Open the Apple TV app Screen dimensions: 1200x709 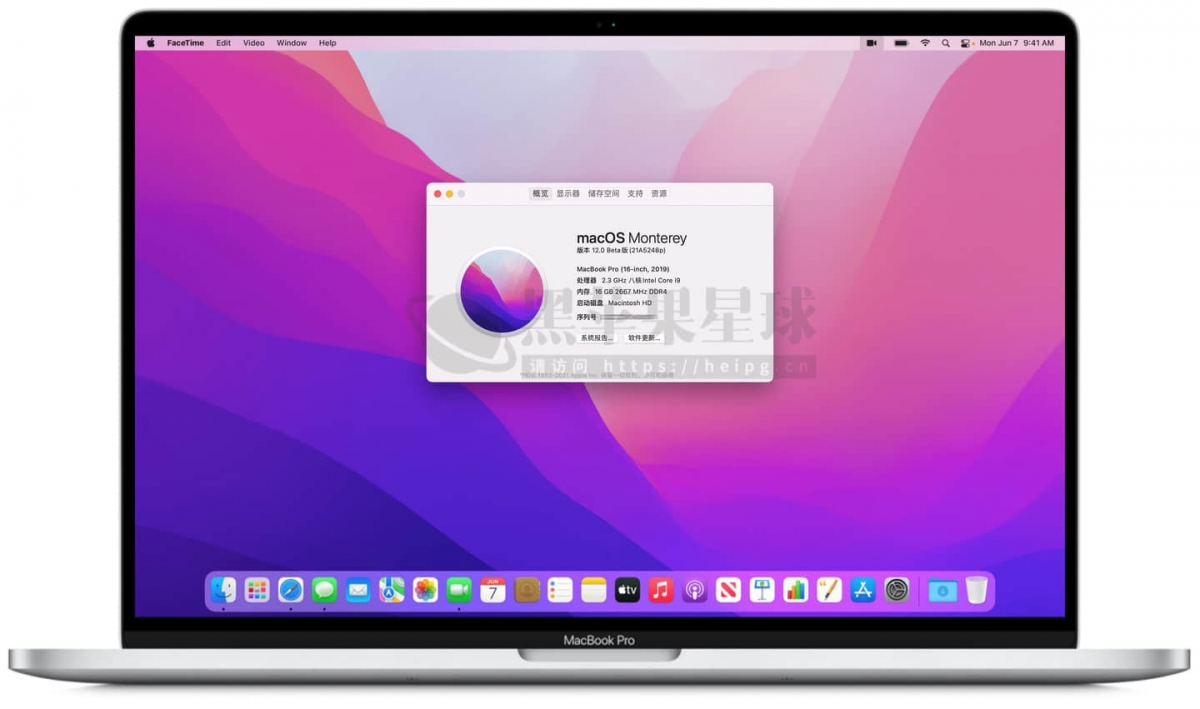(x=626, y=590)
